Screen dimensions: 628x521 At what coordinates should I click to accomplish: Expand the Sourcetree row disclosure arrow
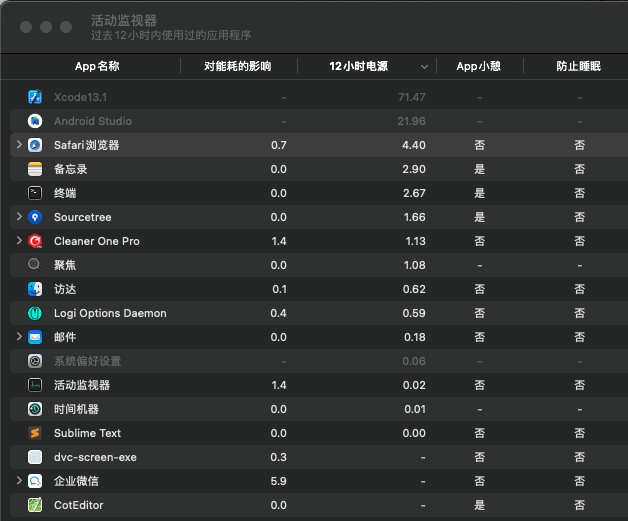pos(19,217)
